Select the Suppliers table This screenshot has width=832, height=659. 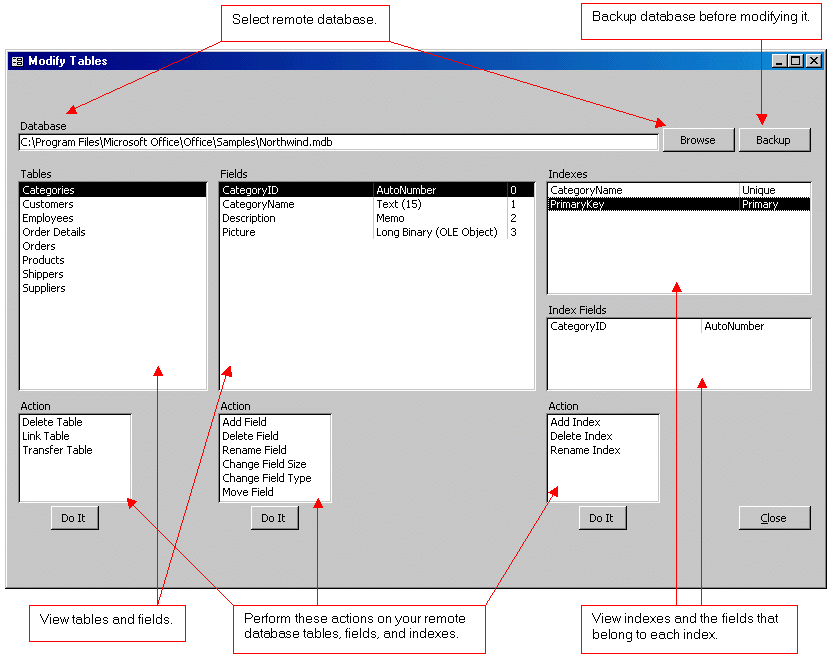coord(44,288)
